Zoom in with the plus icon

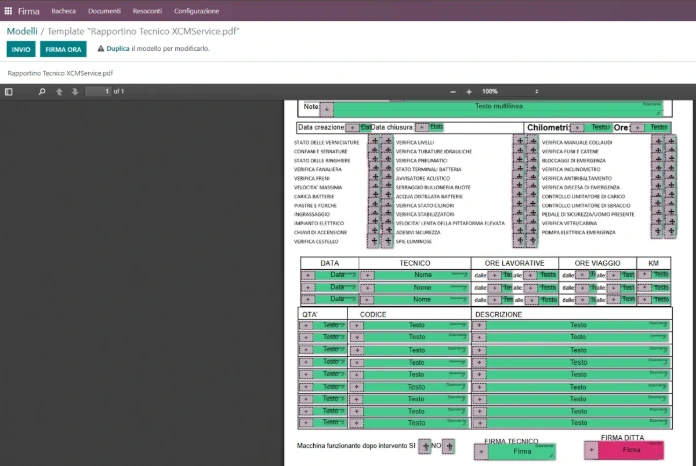pyautogui.click(x=469, y=92)
